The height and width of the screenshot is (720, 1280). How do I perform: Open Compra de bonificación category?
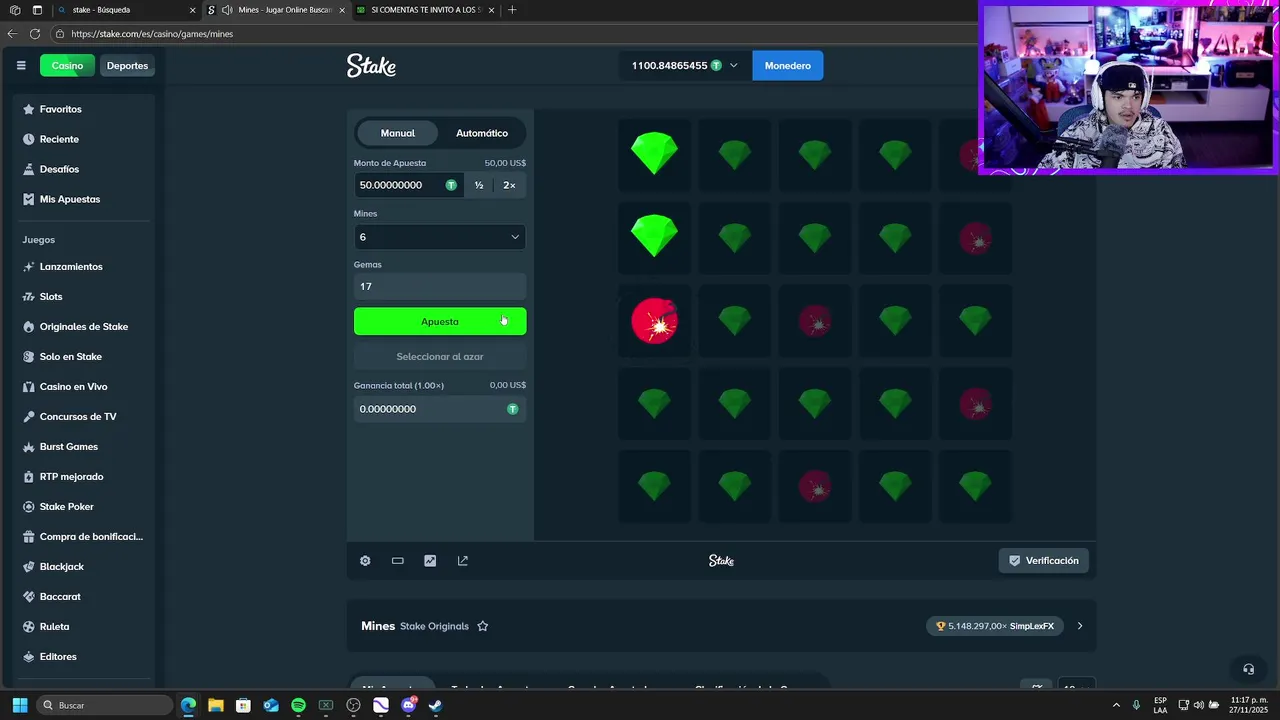pyautogui.click(x=84, y=537)
